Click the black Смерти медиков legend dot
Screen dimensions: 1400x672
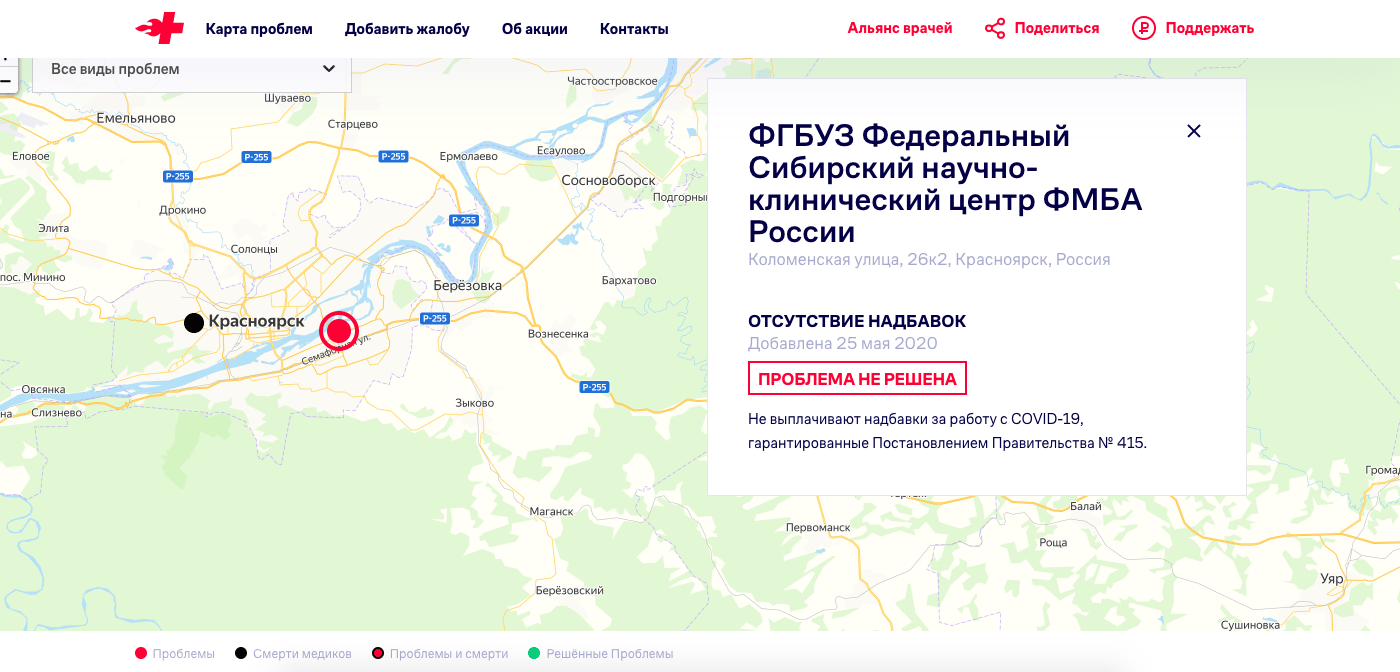click(241, 654)
